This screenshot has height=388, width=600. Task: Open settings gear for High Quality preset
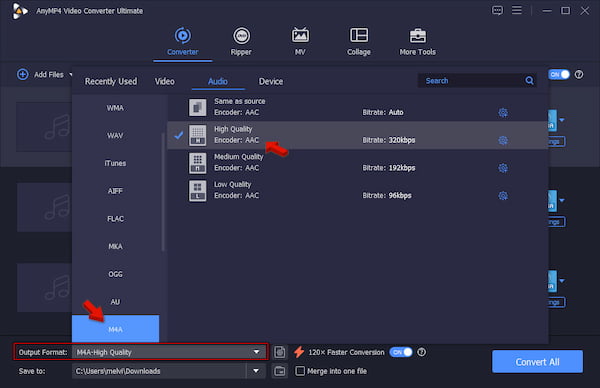(x=503, y=140)
